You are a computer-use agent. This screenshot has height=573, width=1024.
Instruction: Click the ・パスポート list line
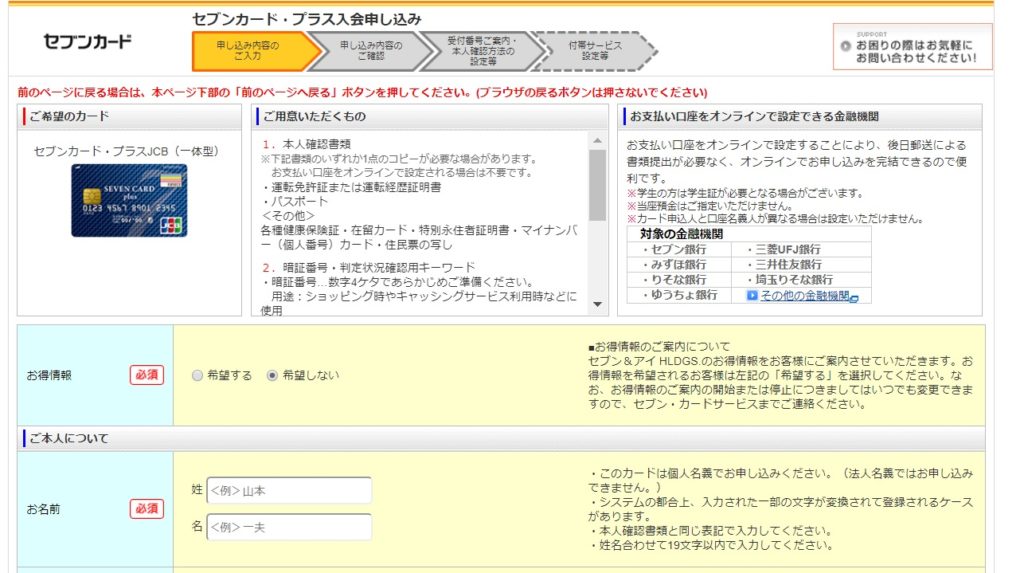294,202
